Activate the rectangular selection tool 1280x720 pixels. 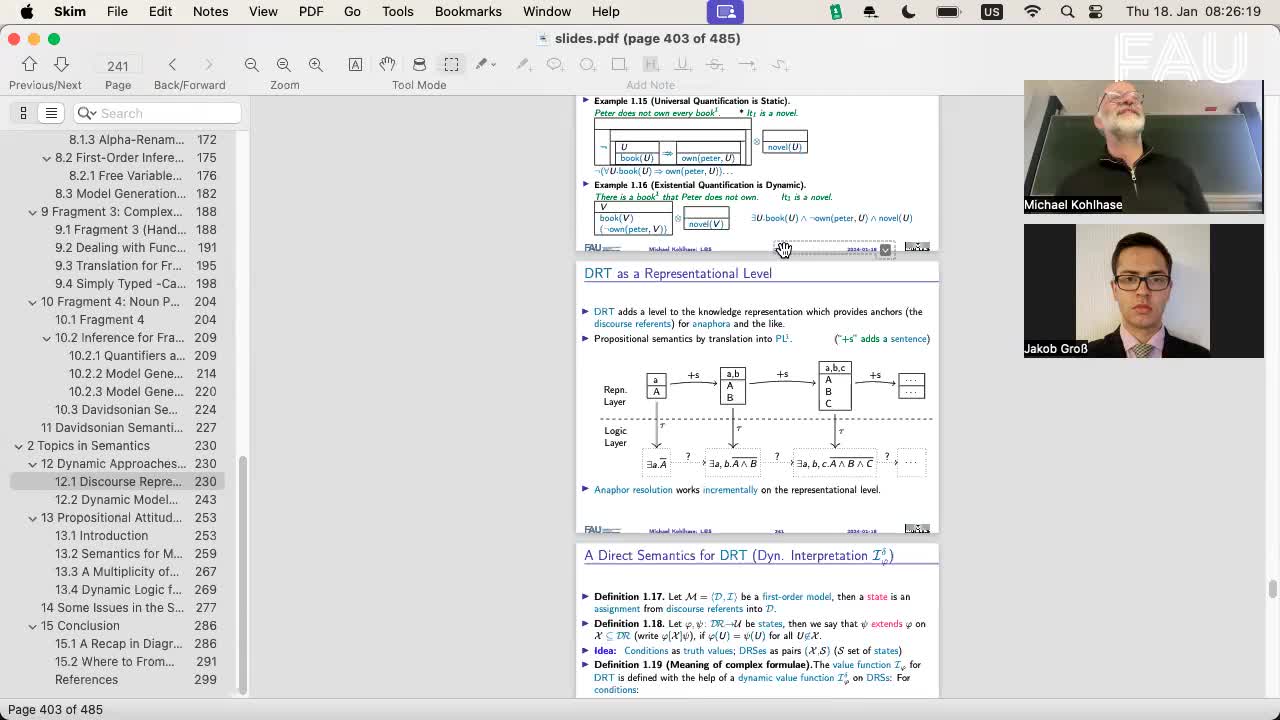point(451,64)
